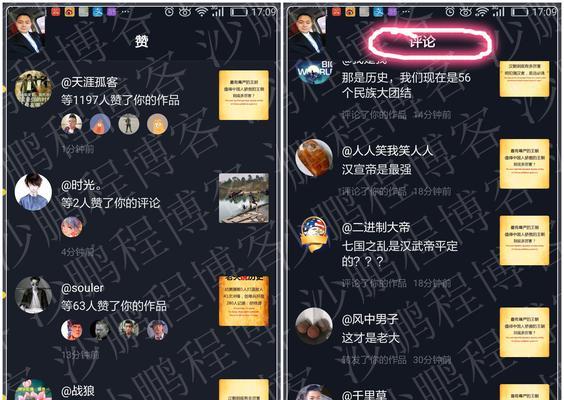Tap avatar of 风中男子 in comments
The image size is (564, 400).
point(314,326)
